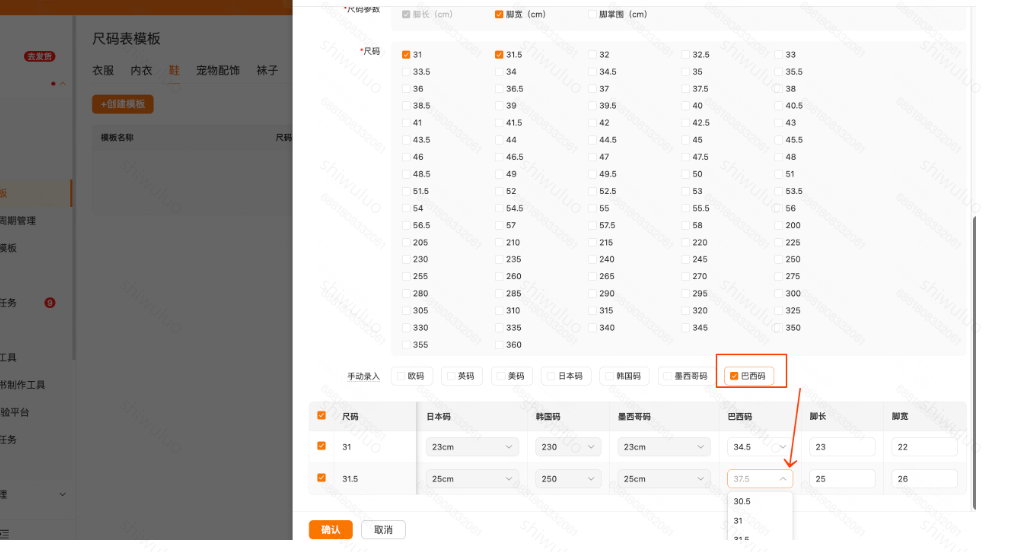Uncheck the 巴西码 manual entry checkbox
The width and height of the screenshot is (1009, 552).
click(x=734, y=376)
